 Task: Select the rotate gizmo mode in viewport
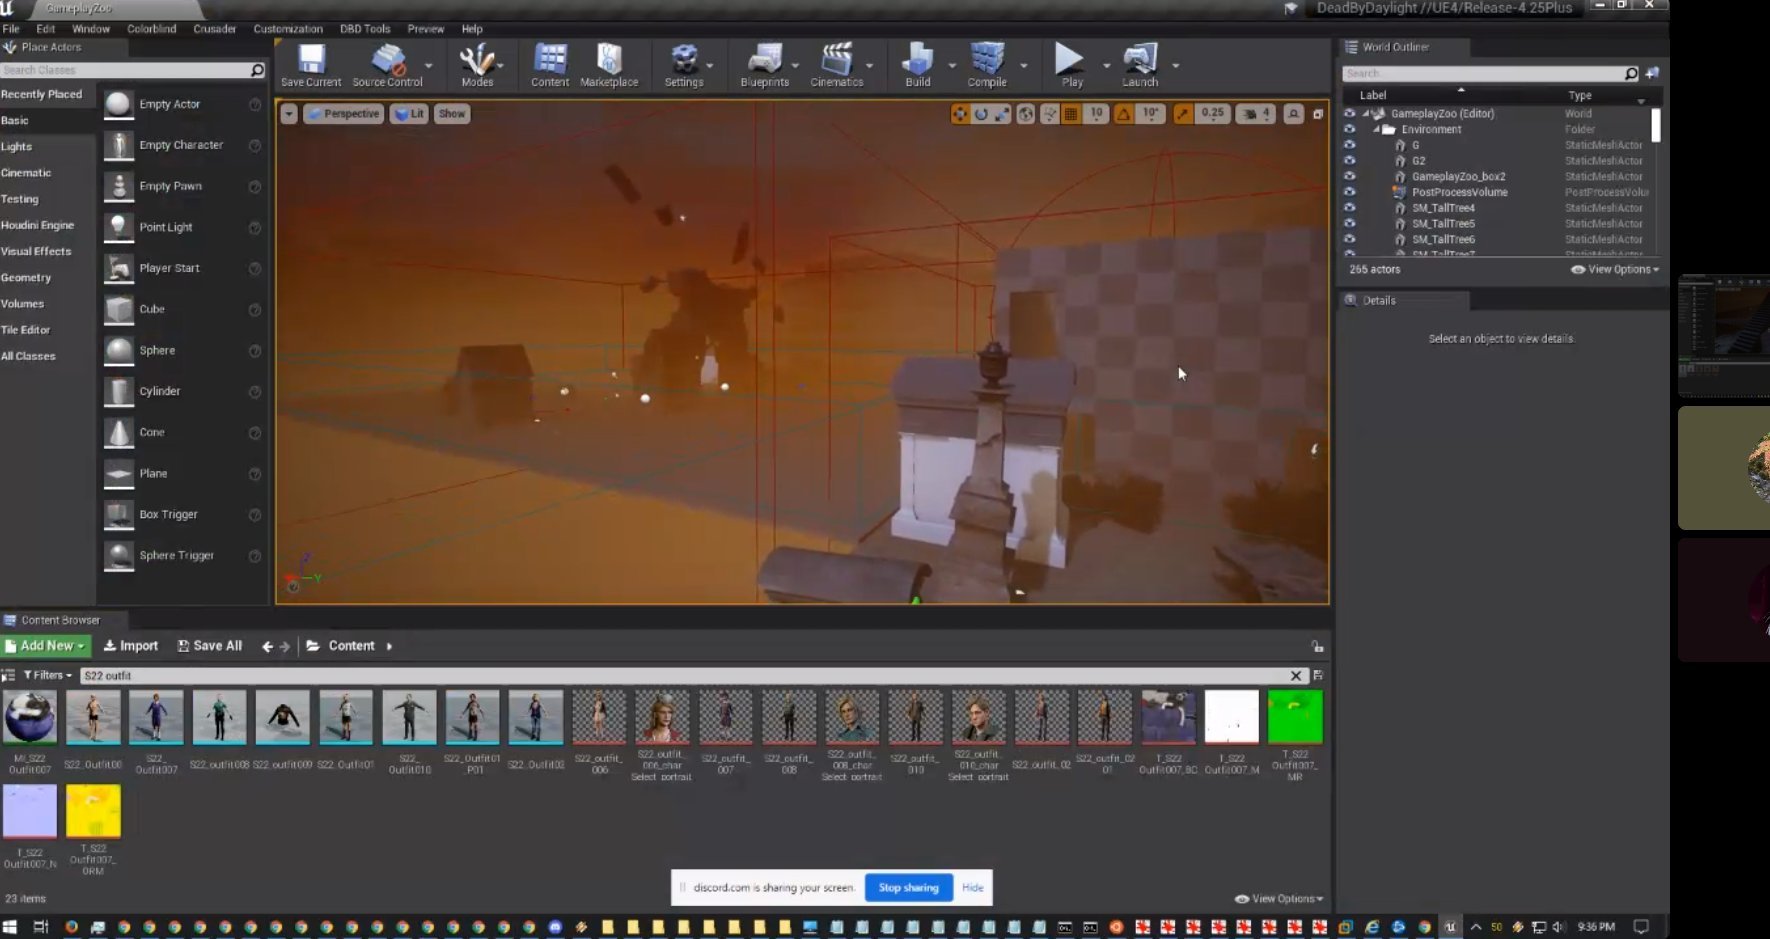point(981,114)
